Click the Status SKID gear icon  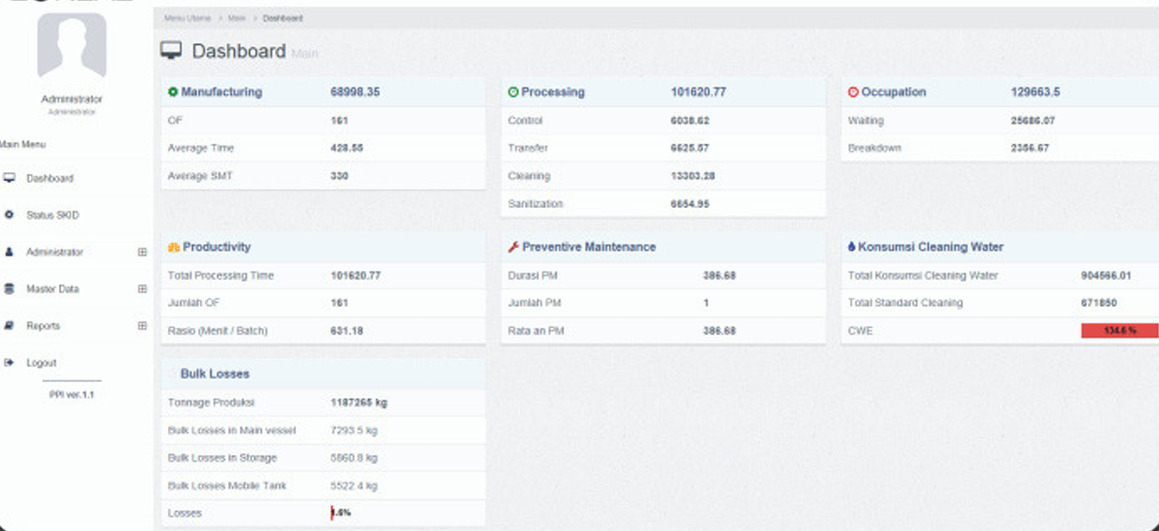9,215
